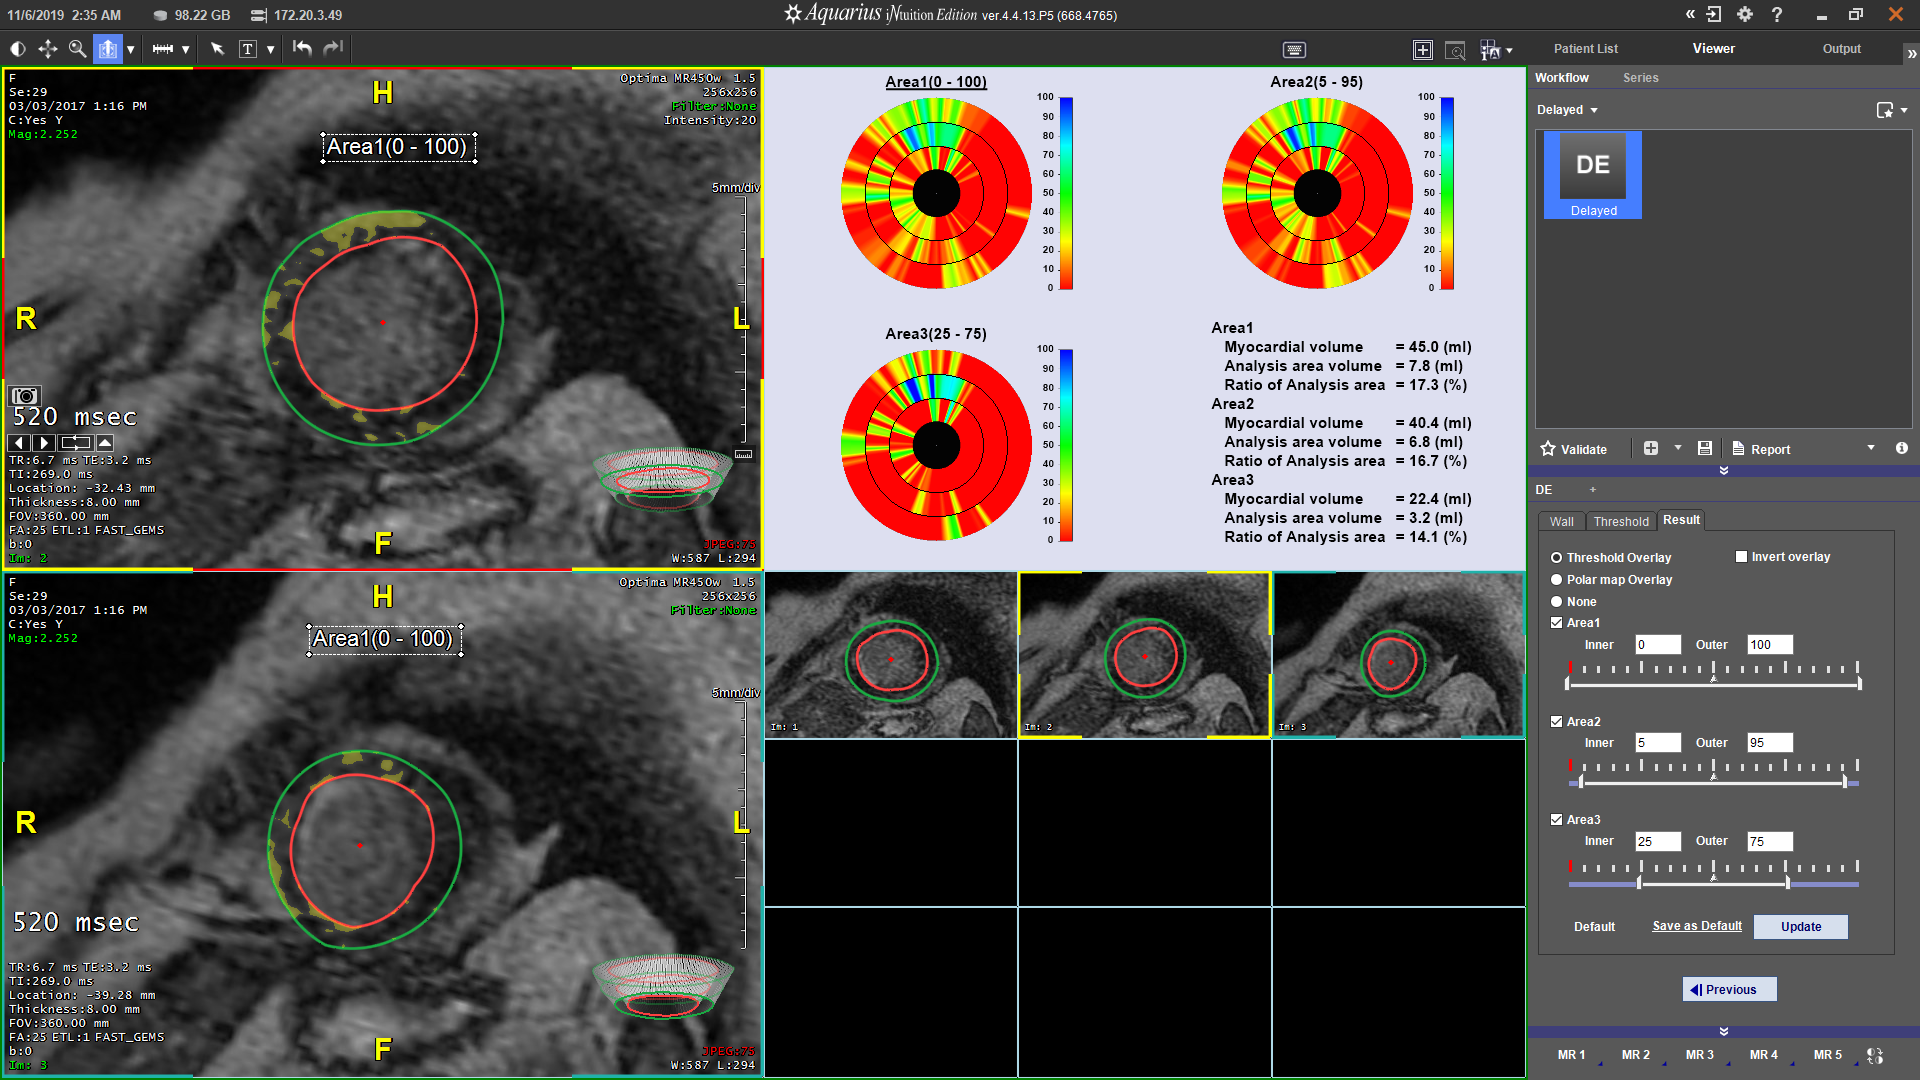Click the Area1 Outer value field
This screenshot has height=1080, width=1920.
click(1769, 644)
